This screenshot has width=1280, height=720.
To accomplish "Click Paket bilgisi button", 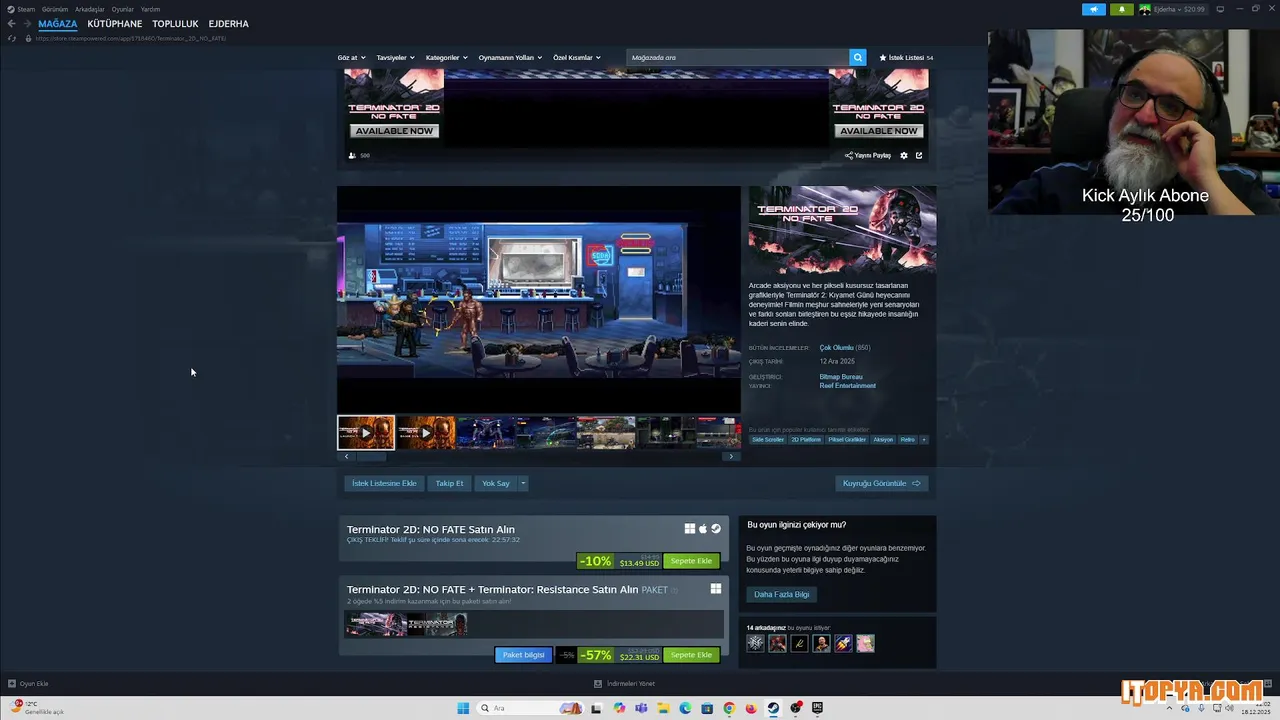I will [523, 655].
